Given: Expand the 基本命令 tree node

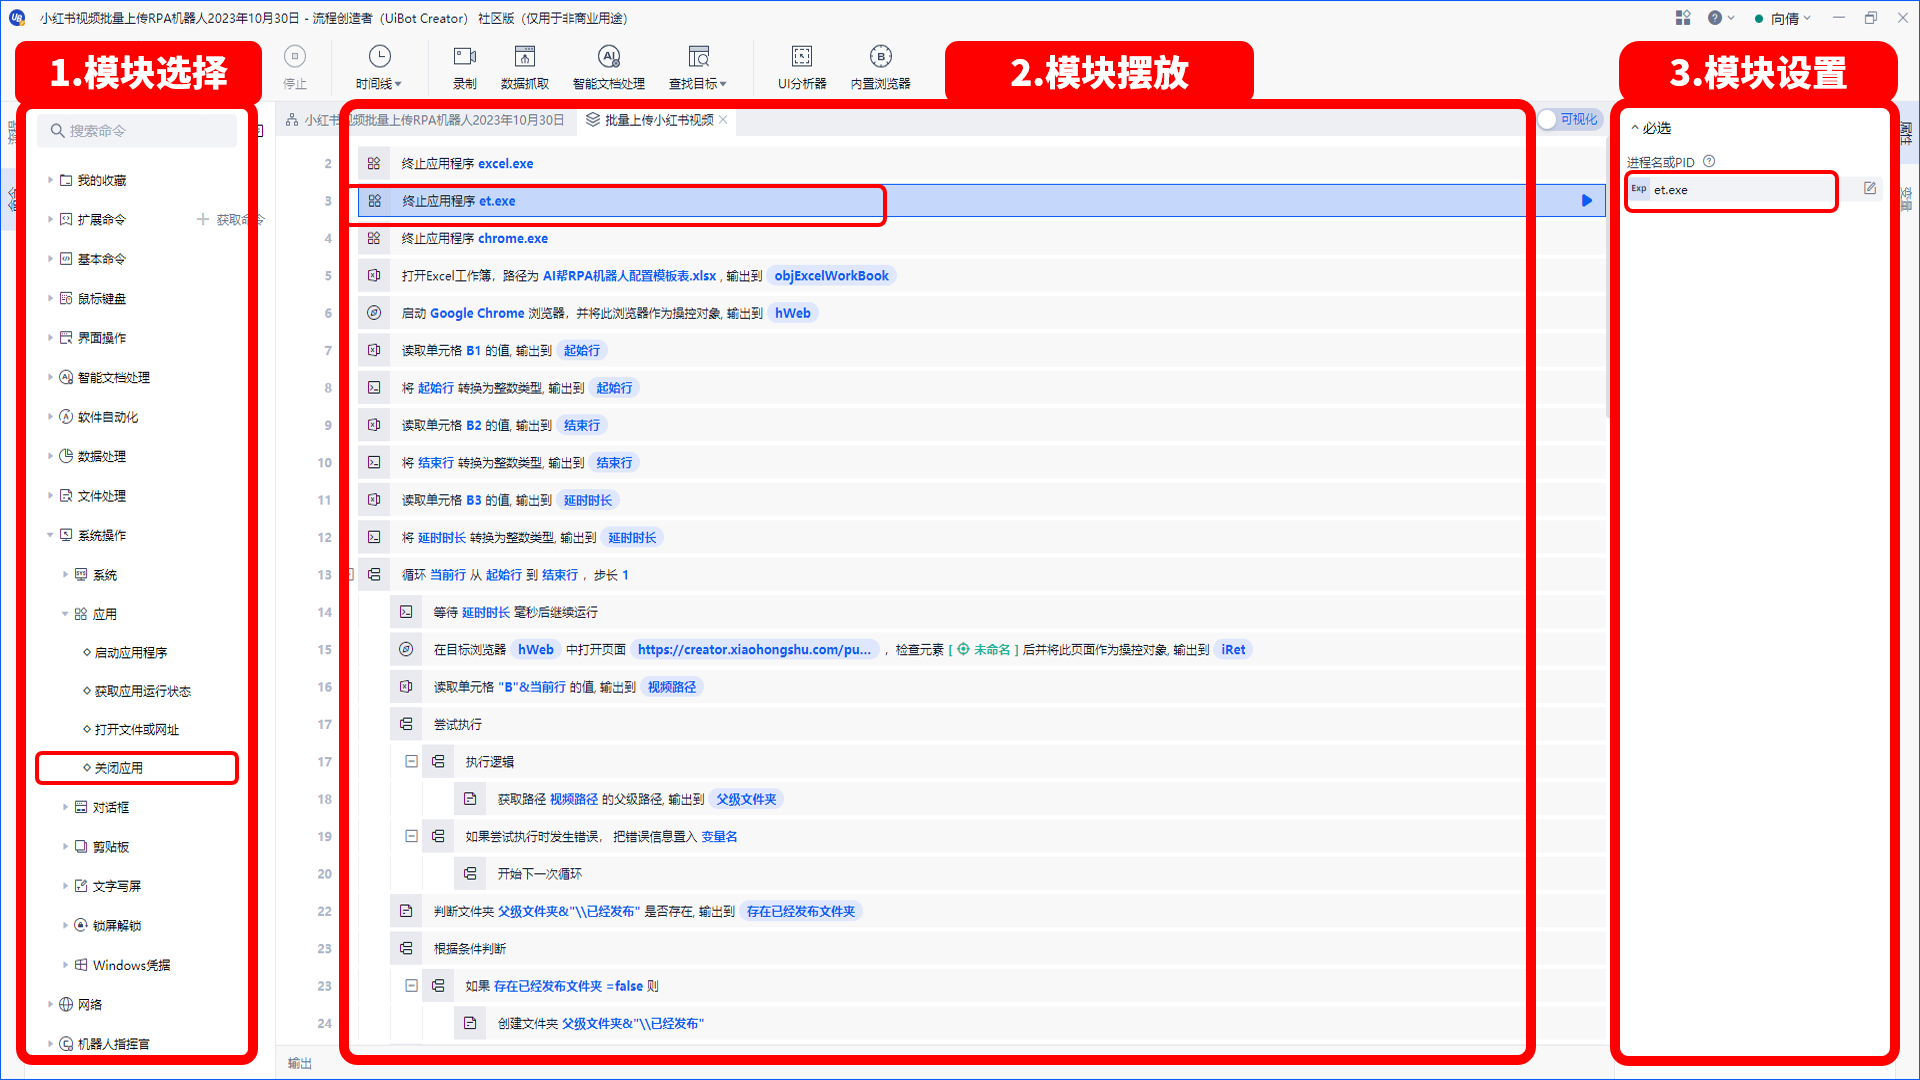Looking at the screenshot, I should [50, 259].
